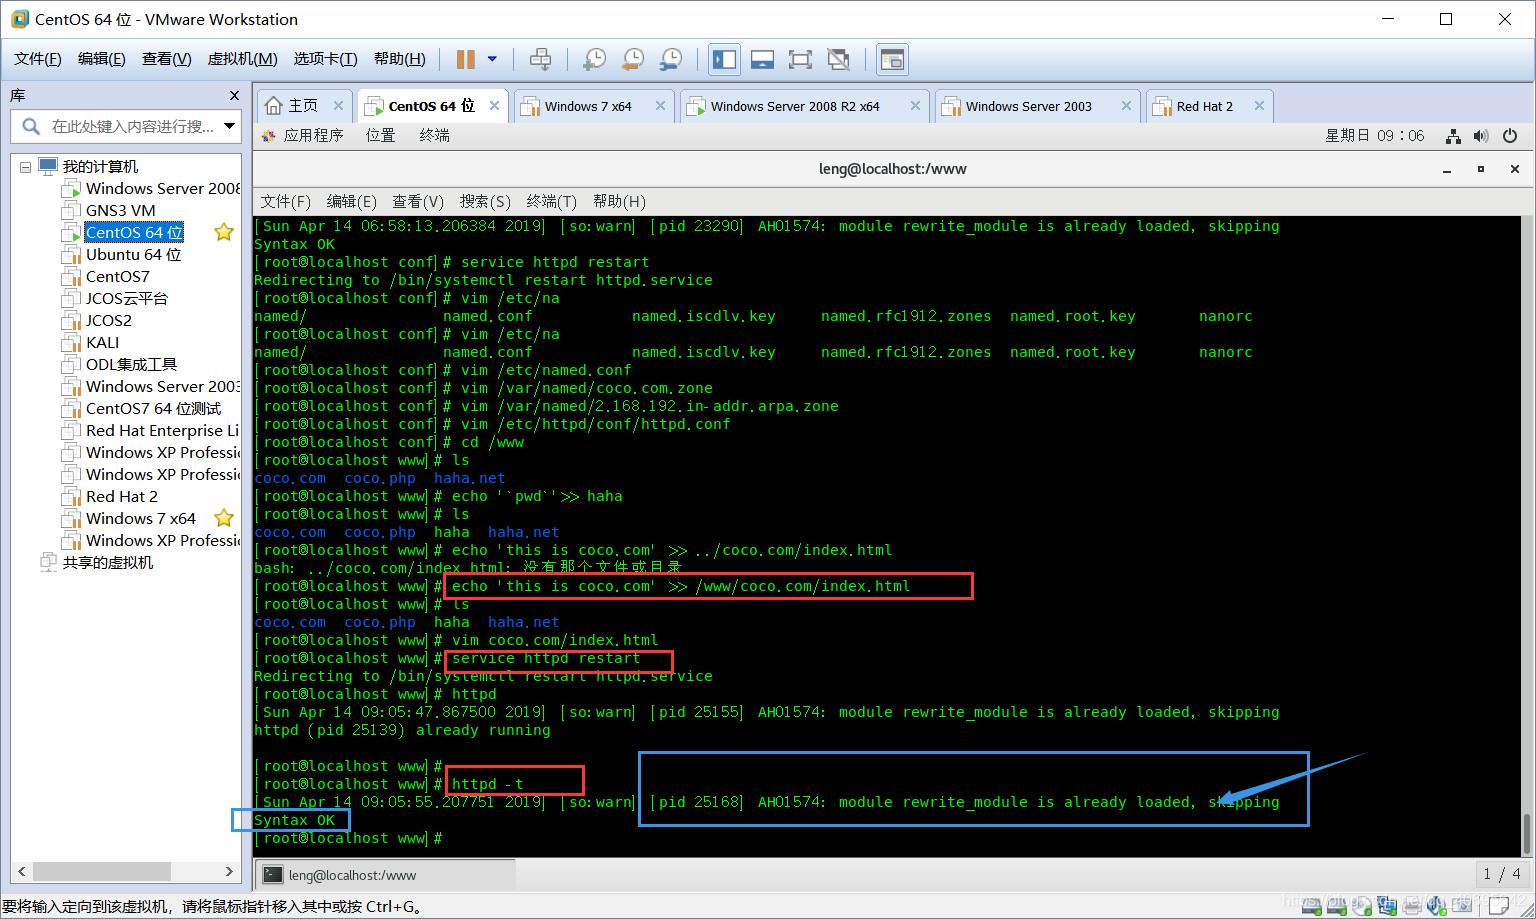Open the 选项卡(T) menu
Viewport: 1536px width, 919px height.
[x=325, y=59]
